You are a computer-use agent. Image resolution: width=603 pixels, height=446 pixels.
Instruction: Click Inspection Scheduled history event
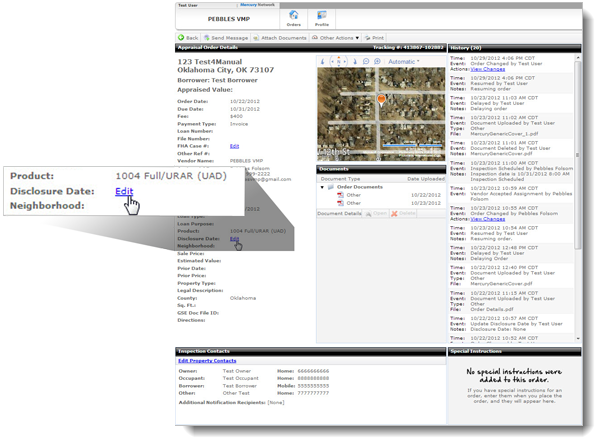click(521, 168)
